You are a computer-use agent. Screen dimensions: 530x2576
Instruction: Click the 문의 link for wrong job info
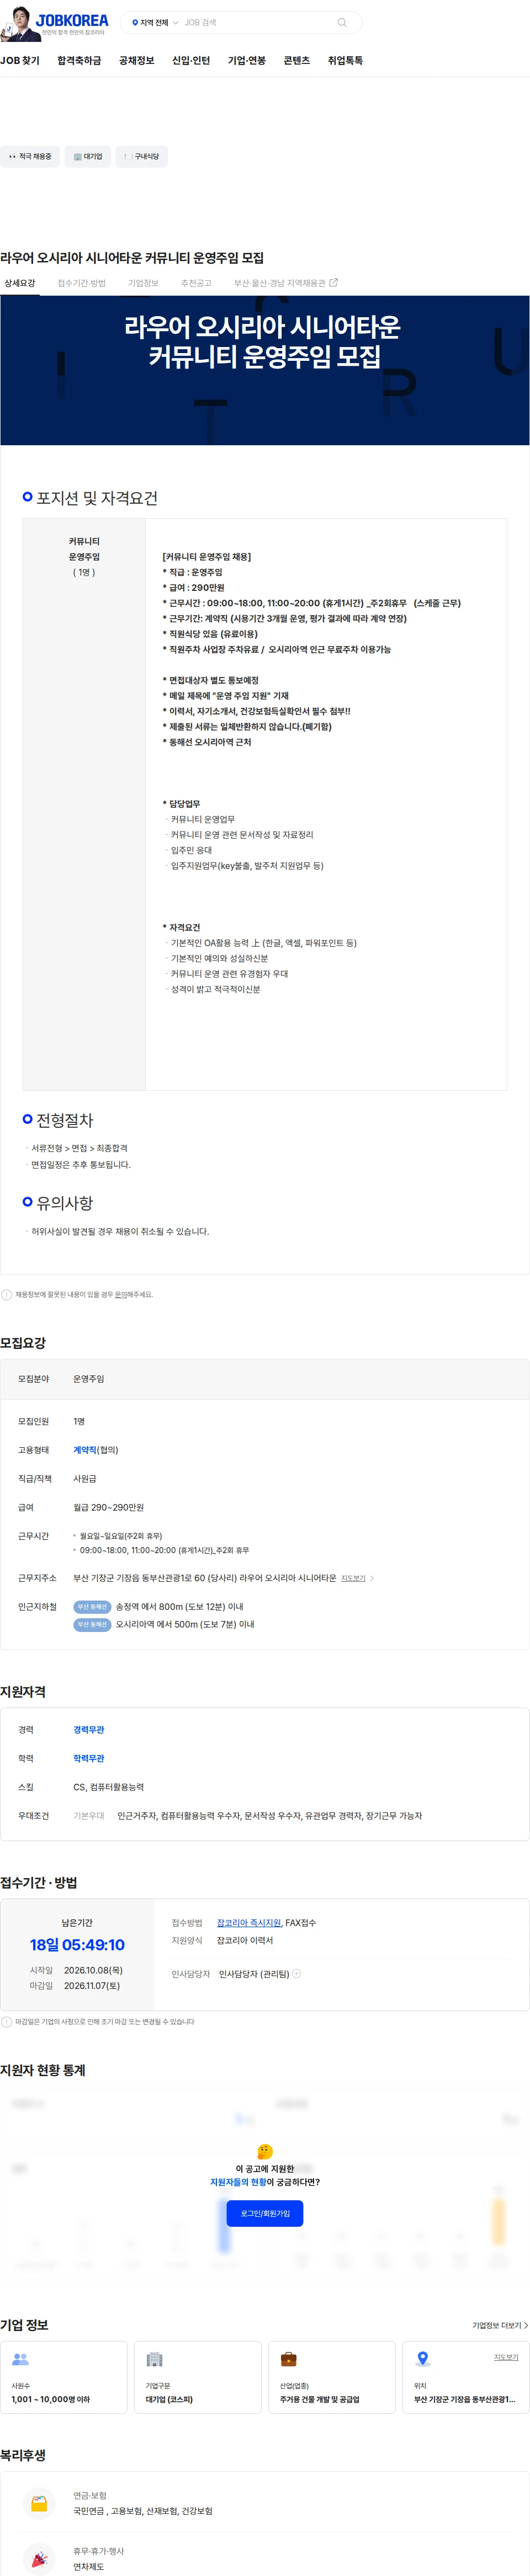click(x=120, y=1294)
